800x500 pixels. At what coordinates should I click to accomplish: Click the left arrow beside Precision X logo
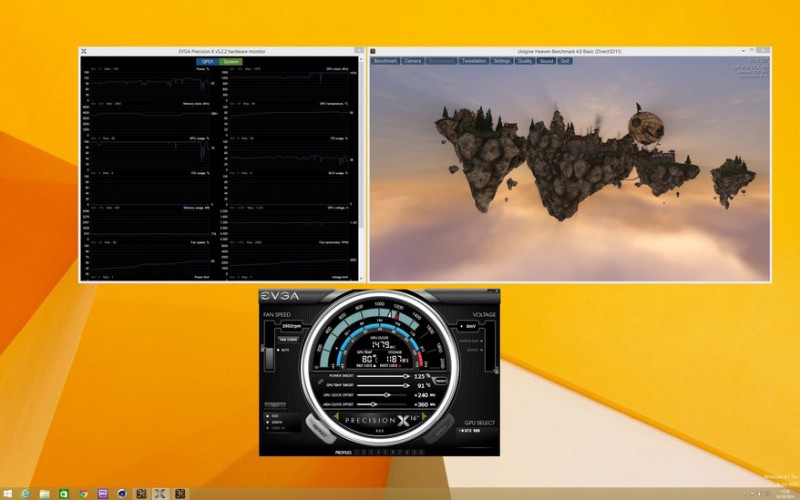pos(337,416)
